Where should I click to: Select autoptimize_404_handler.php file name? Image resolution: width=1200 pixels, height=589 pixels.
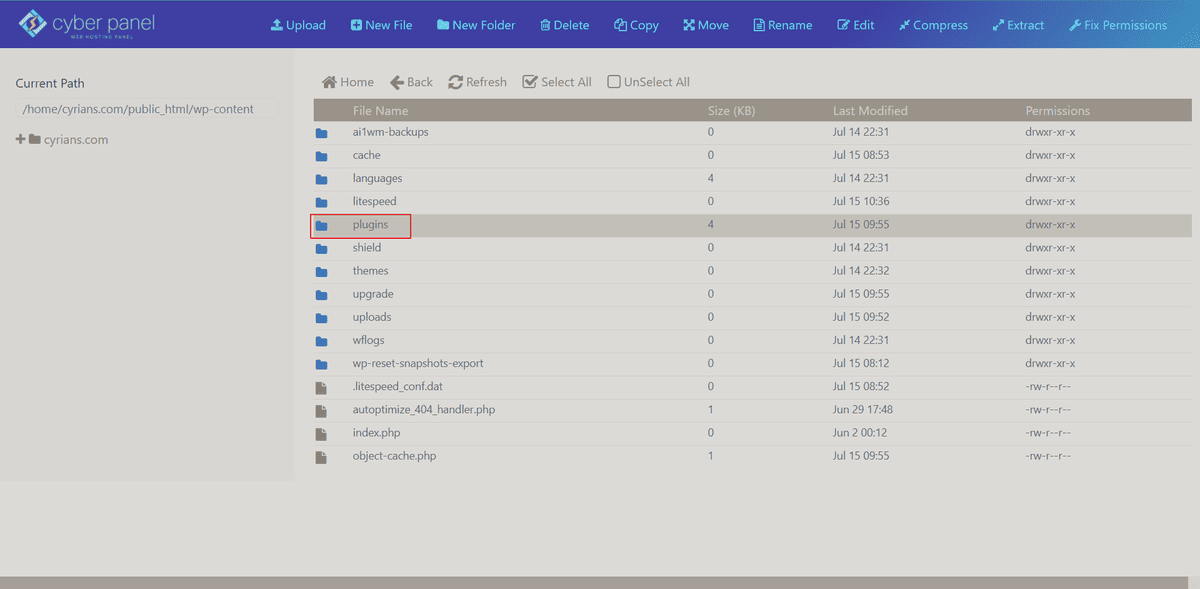(424, 409)
